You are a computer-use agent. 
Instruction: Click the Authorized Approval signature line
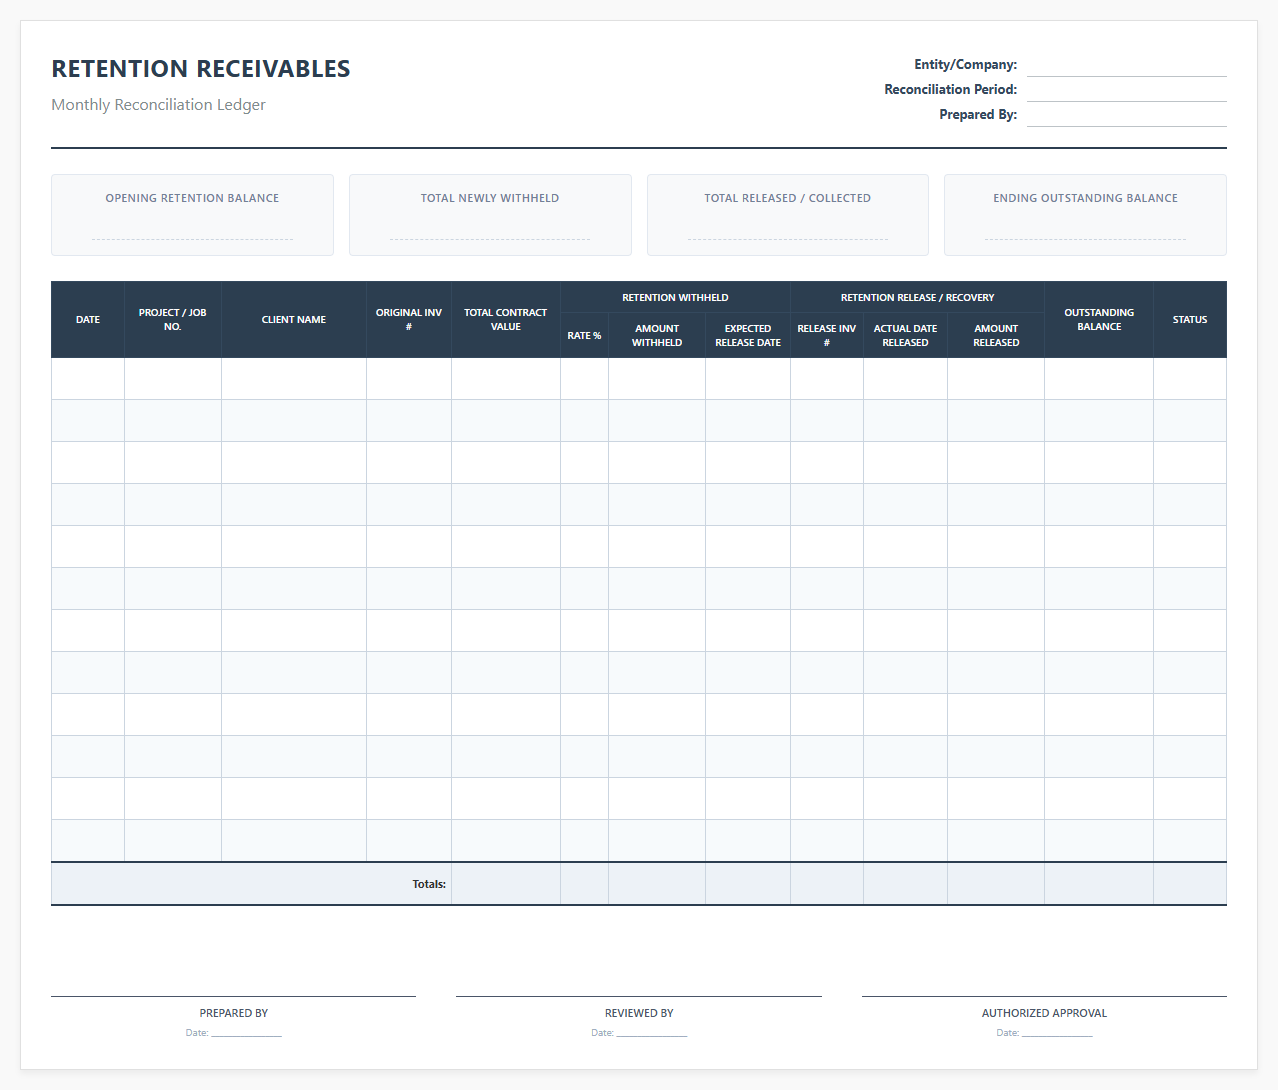pyautogui.click(x=1044, y=996)
